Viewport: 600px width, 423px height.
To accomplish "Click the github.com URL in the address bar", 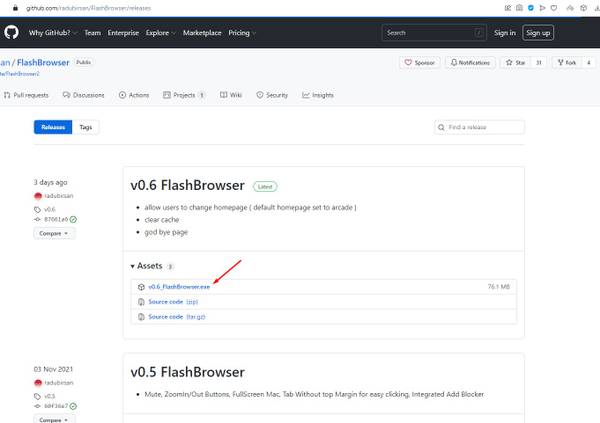I will 88,8.
